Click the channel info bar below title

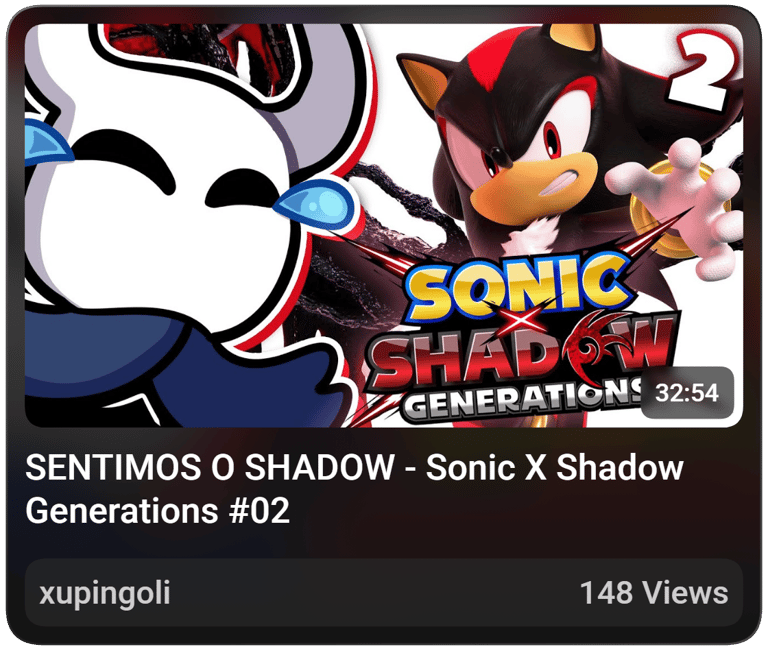(384, 593)
